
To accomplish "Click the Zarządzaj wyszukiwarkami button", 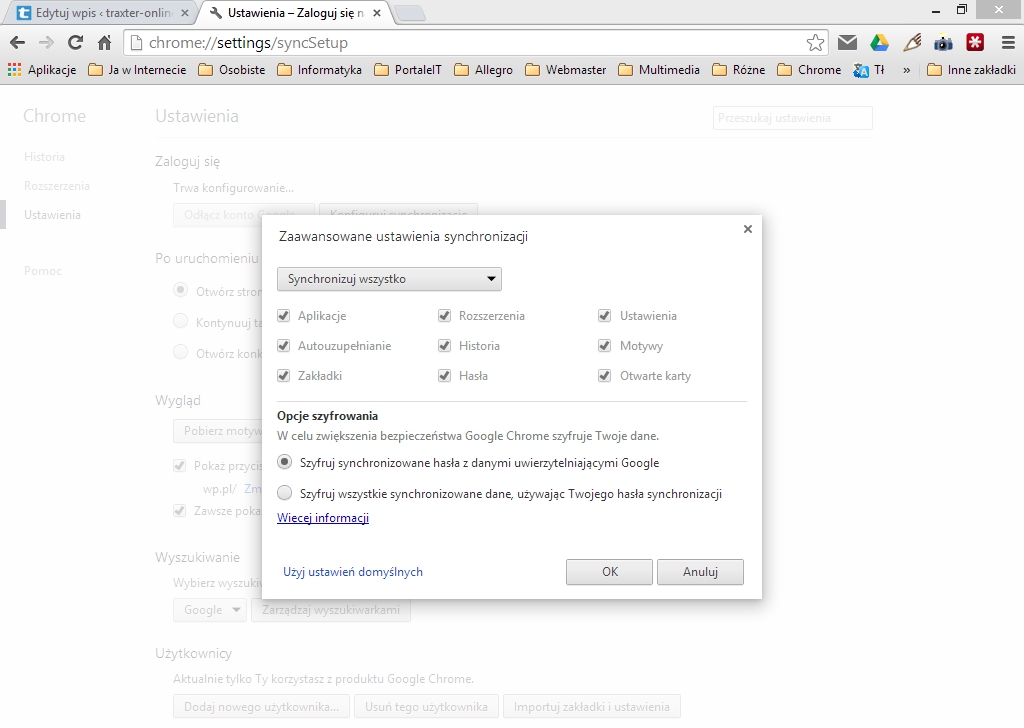I will click(x=330, y=610).
